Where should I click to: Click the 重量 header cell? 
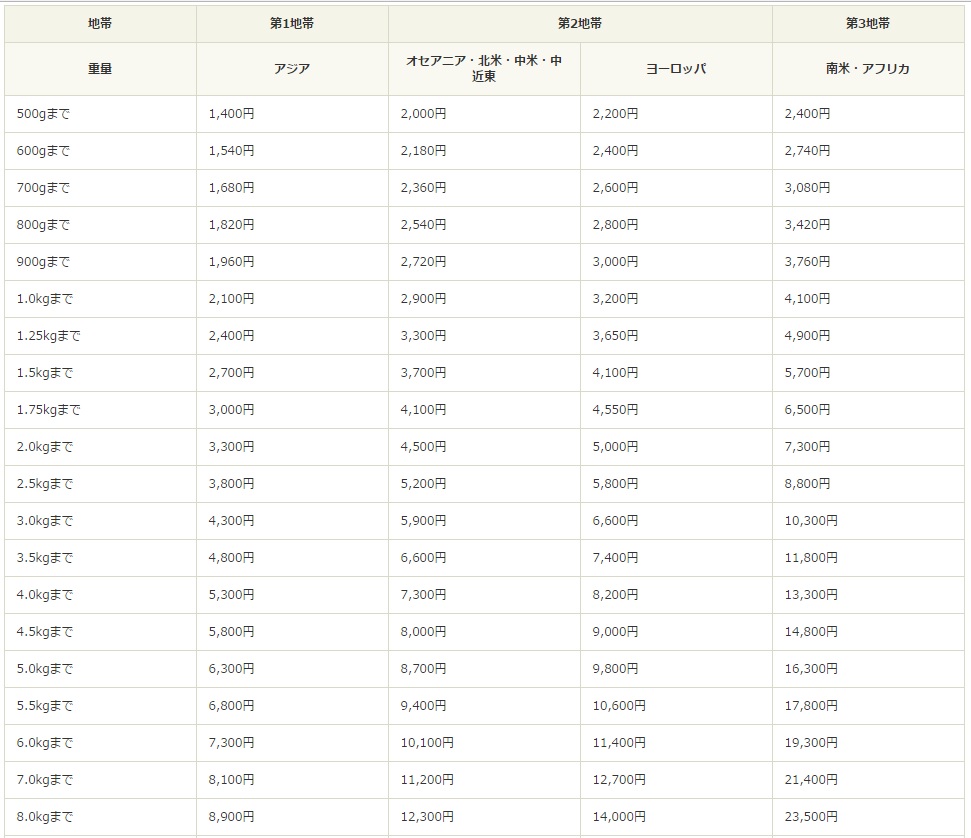coord(100,69)
